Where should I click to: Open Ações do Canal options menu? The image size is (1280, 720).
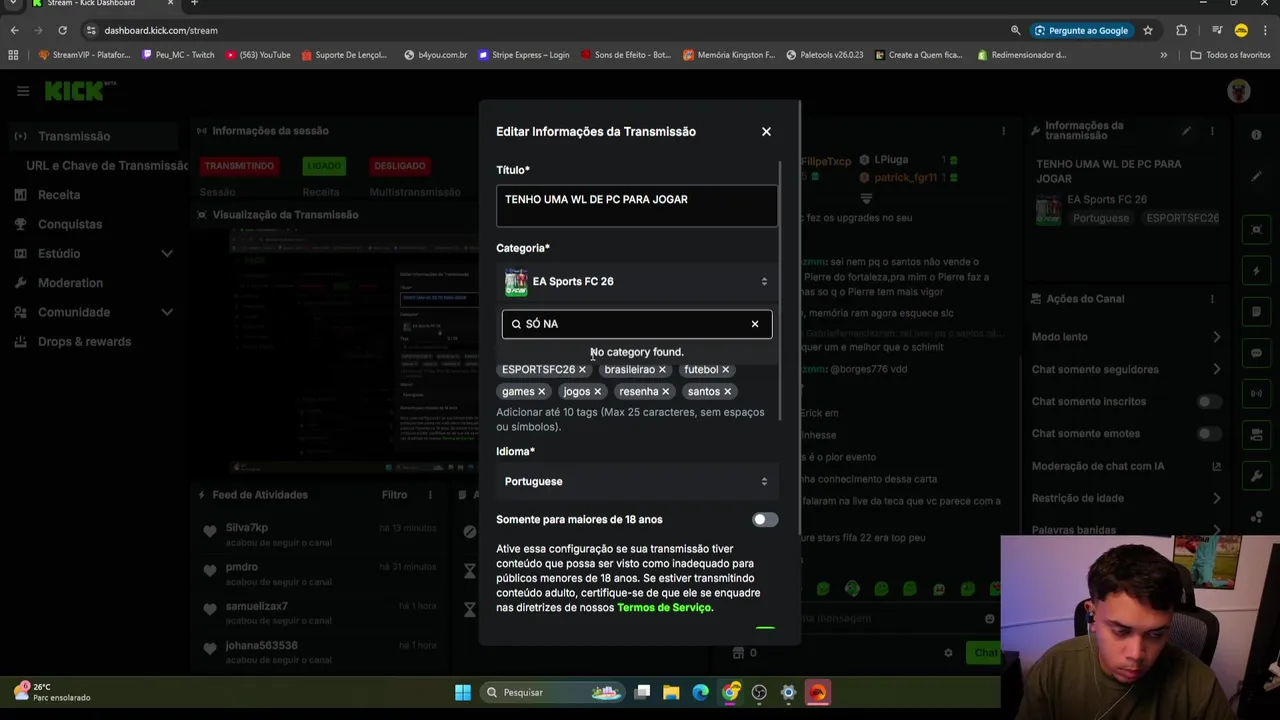(1211, 299)
